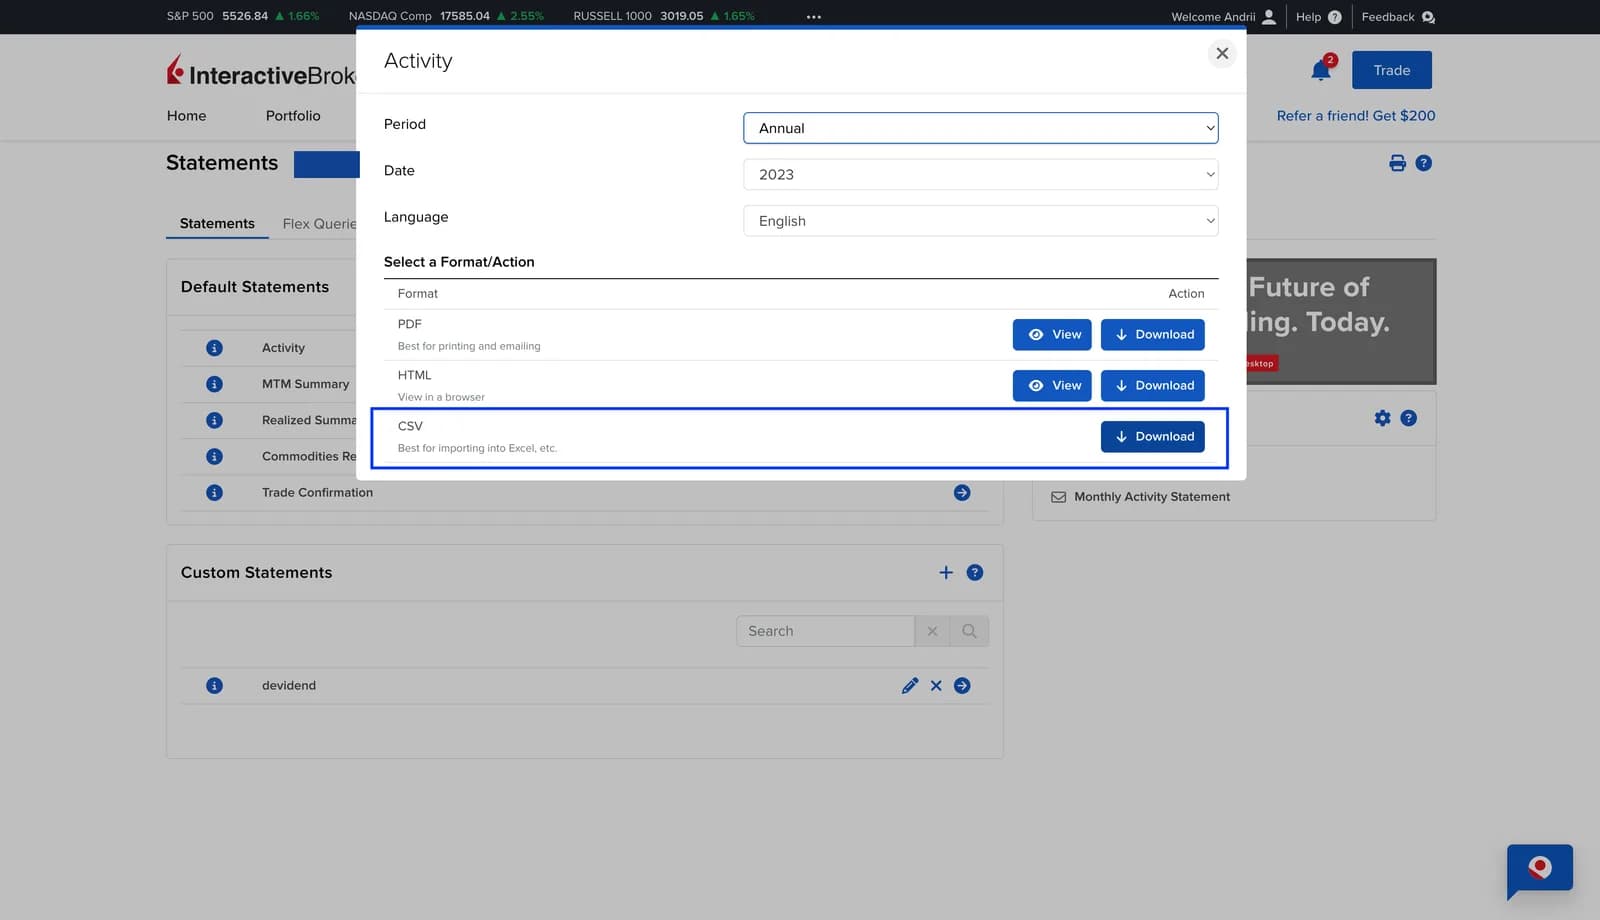1600x920 pixels.
Task: Open help icon beside the gear
Action: click(x=1408, y=418)
